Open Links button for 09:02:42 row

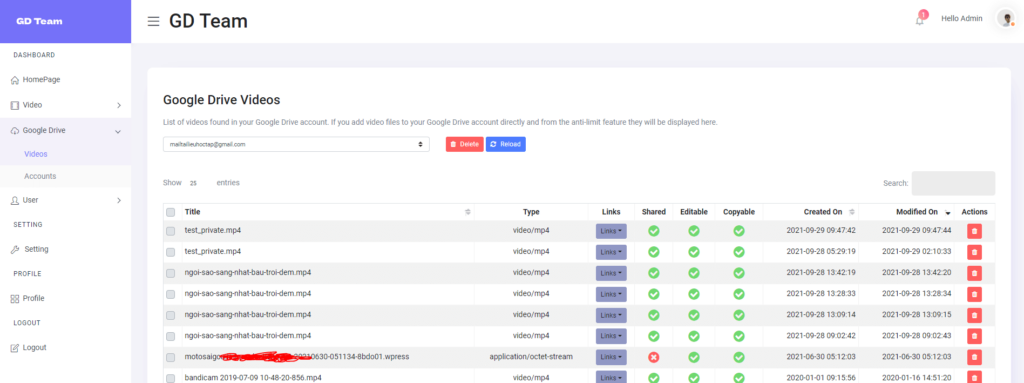[x=611, y=336]
